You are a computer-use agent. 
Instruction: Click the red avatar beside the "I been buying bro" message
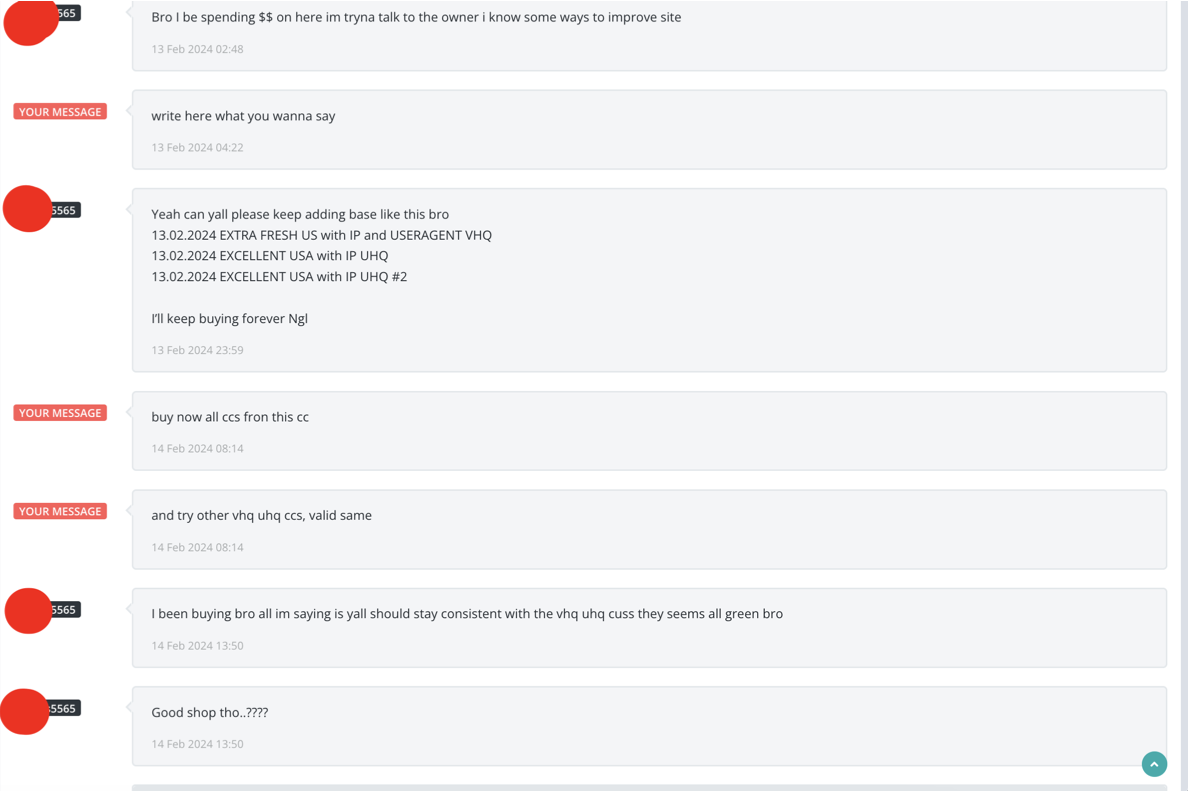click(x=28, y=610)
